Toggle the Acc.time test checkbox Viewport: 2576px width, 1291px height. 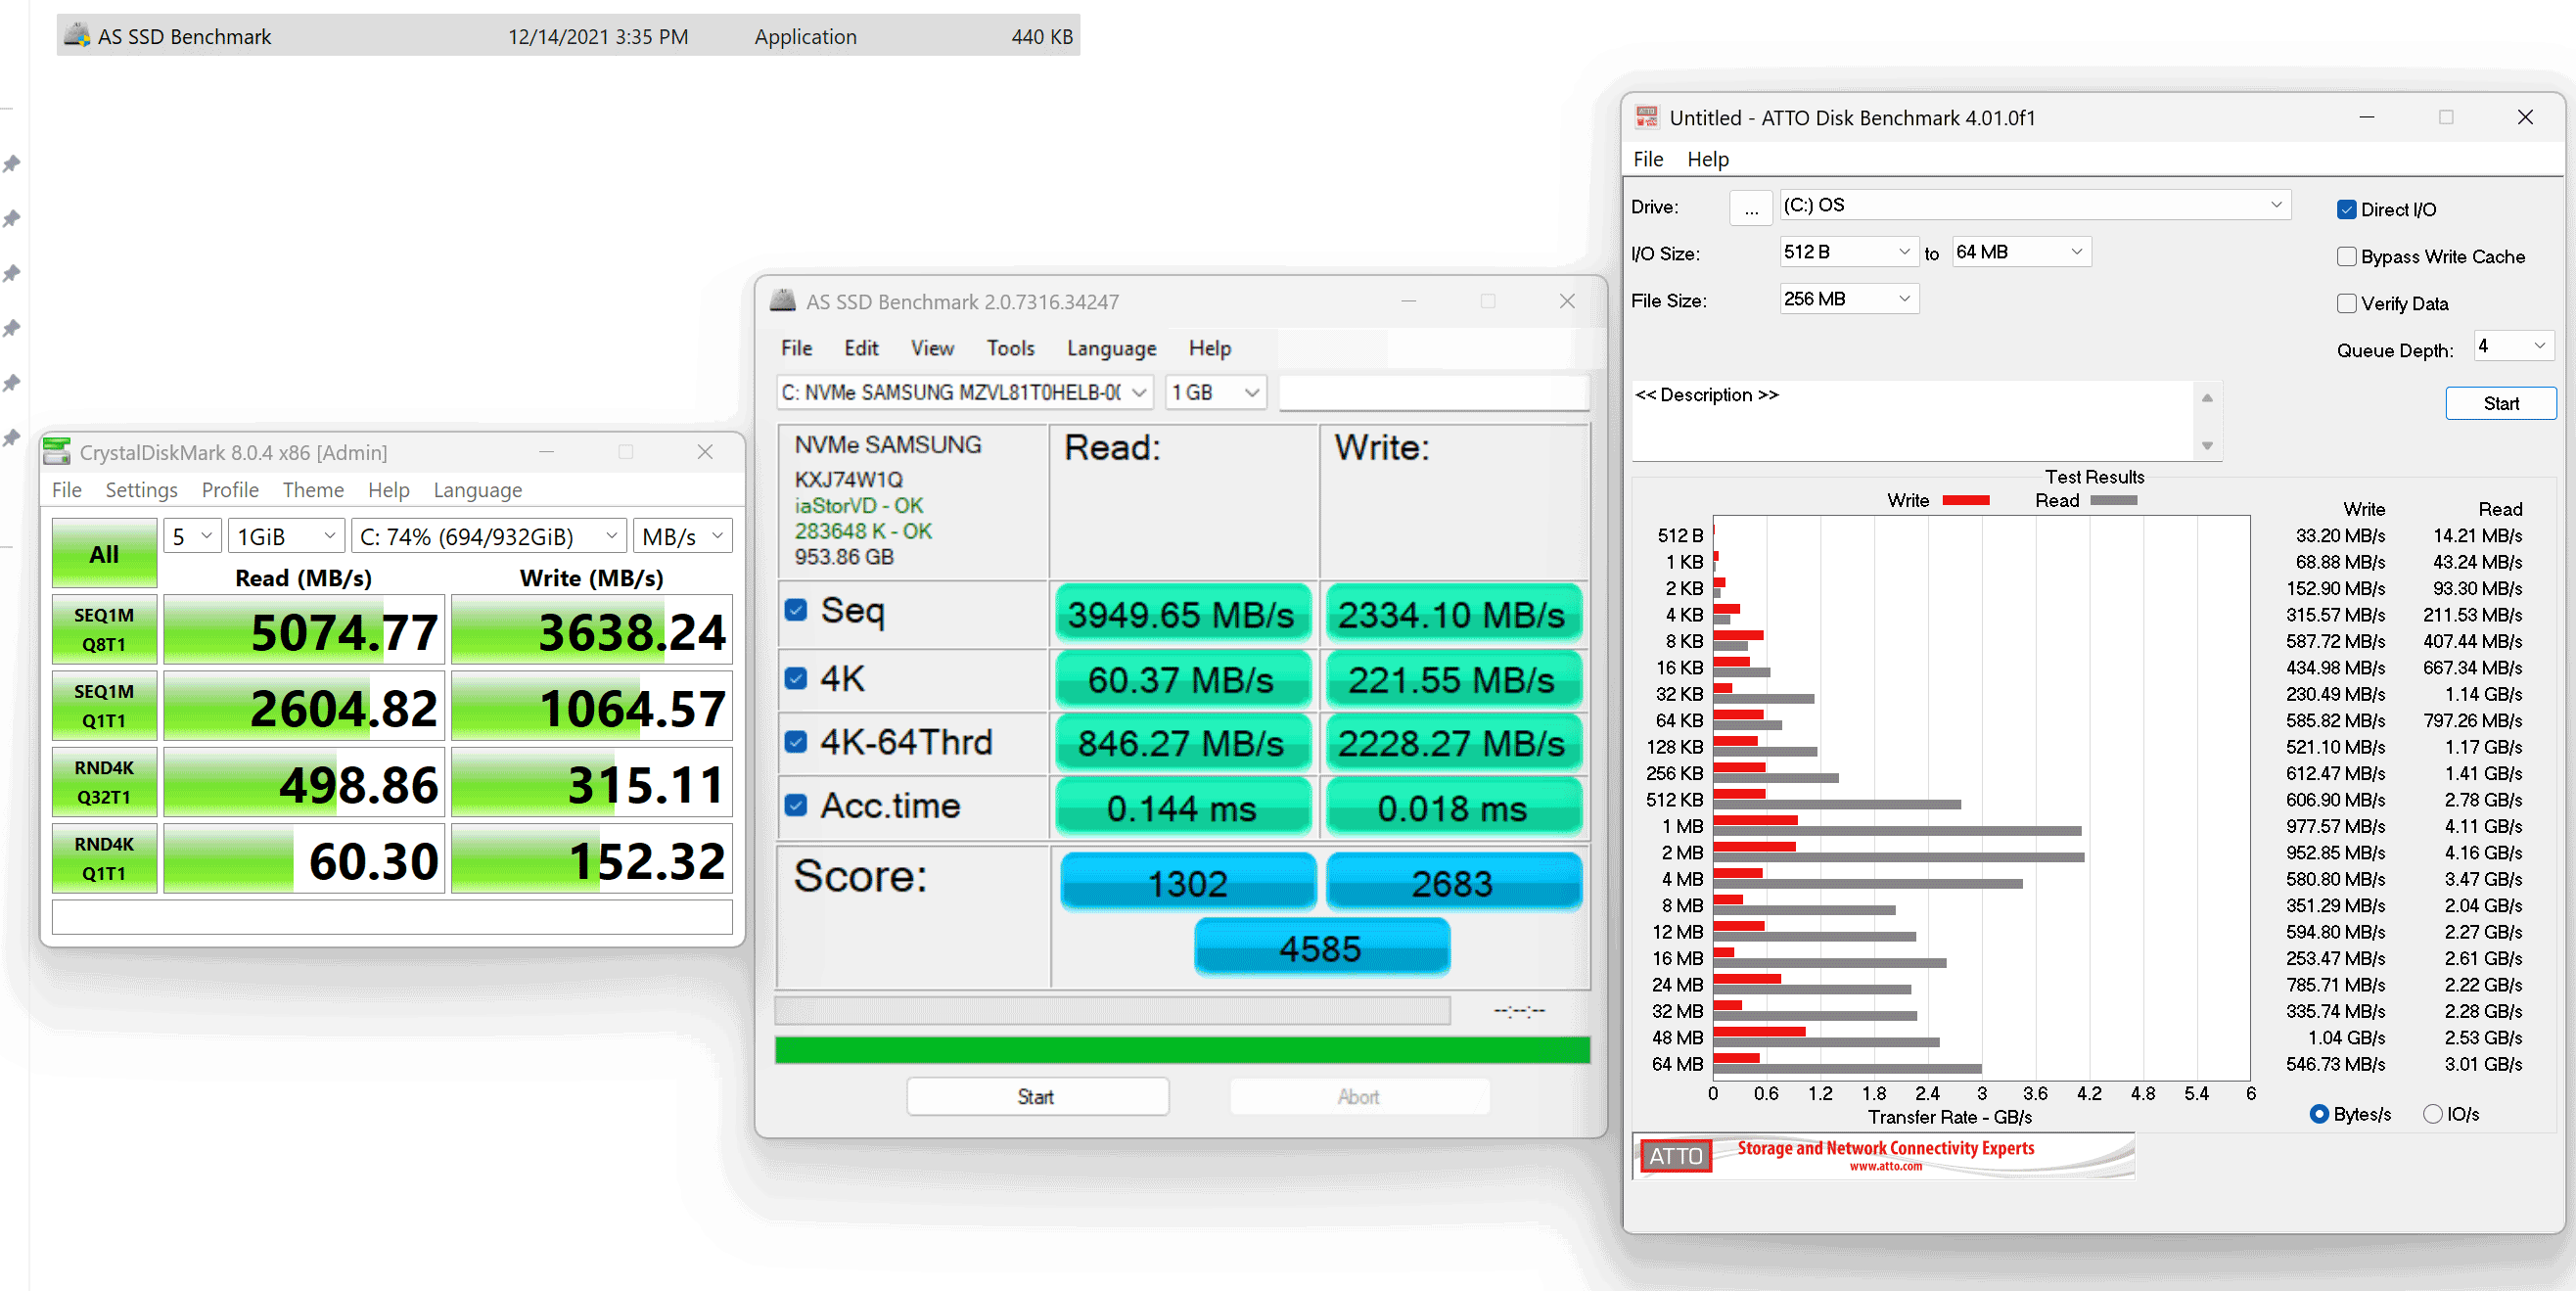coord(796,805)
